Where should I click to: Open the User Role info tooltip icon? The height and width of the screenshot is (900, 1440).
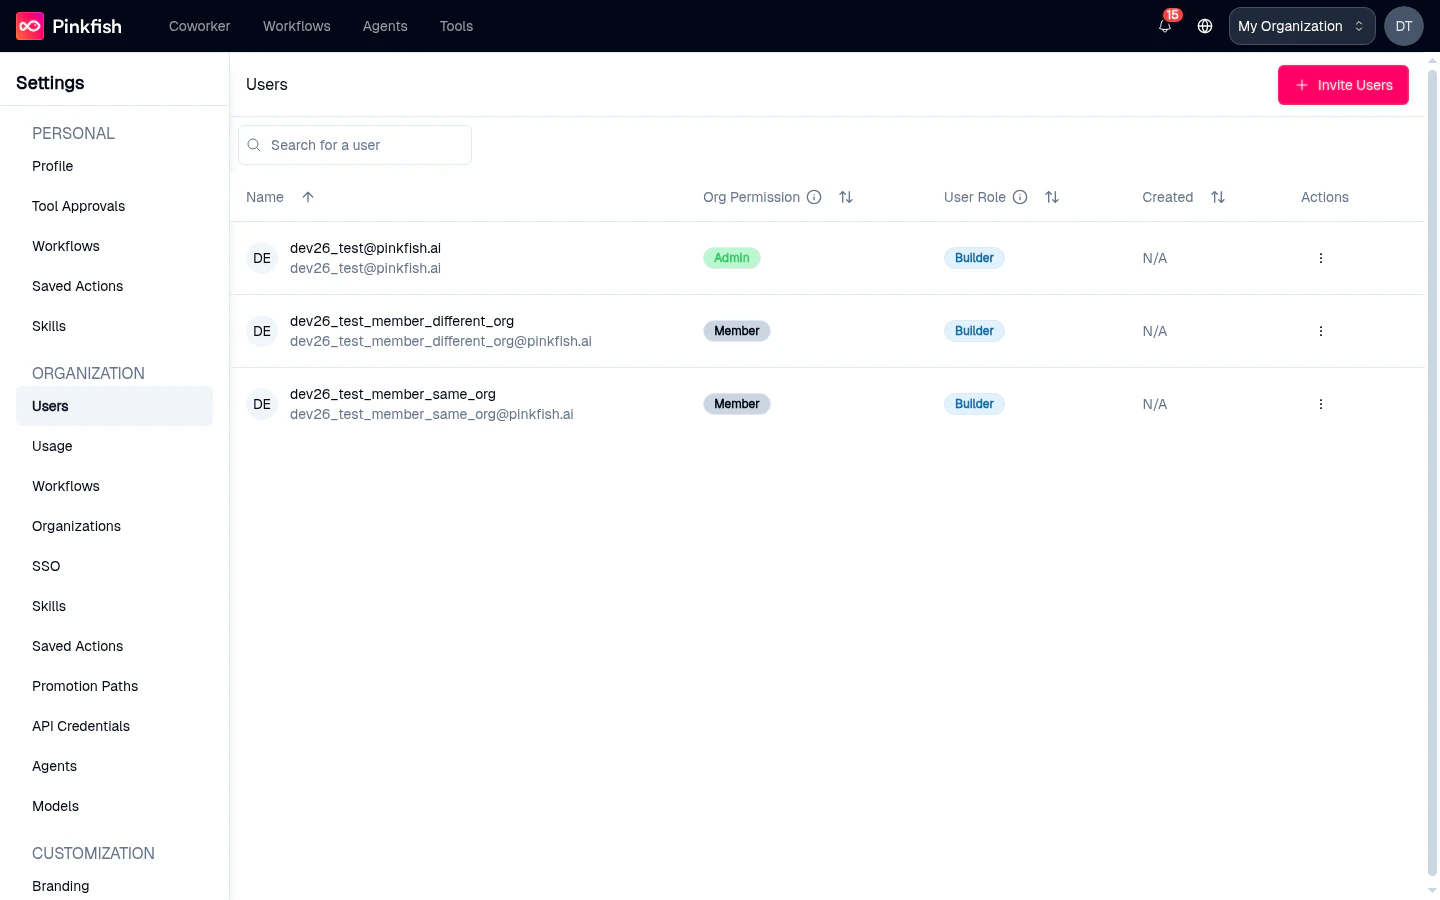pos(1019,197)
